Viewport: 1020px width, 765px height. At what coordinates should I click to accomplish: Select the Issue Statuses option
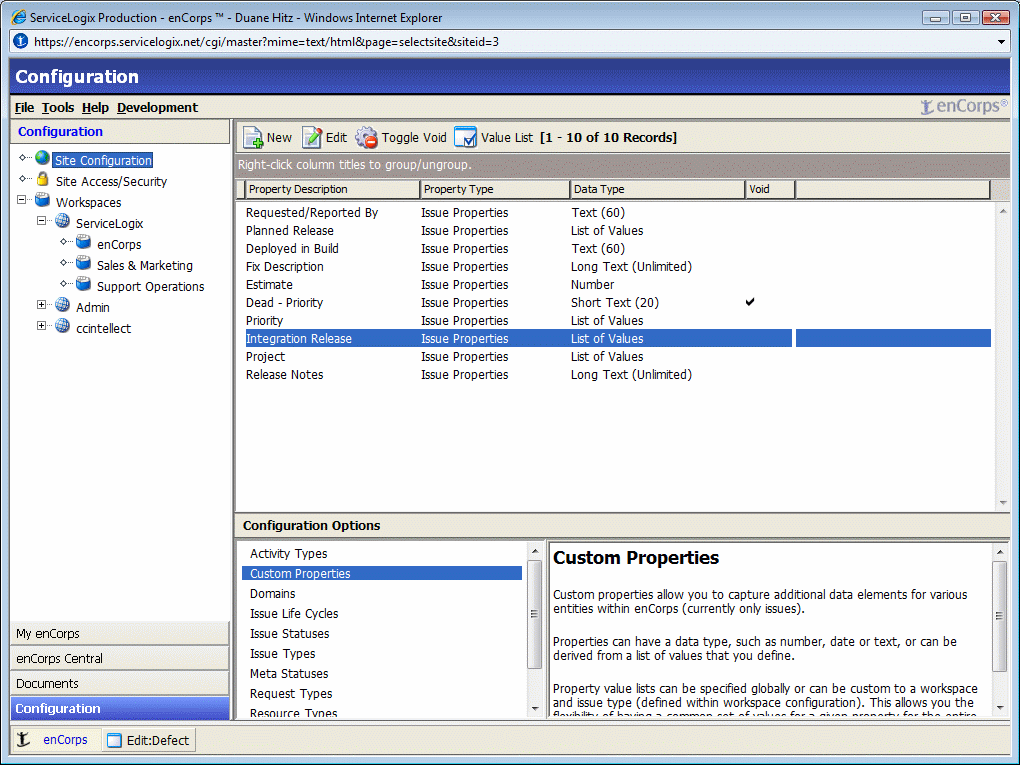[x=382, y=634]
